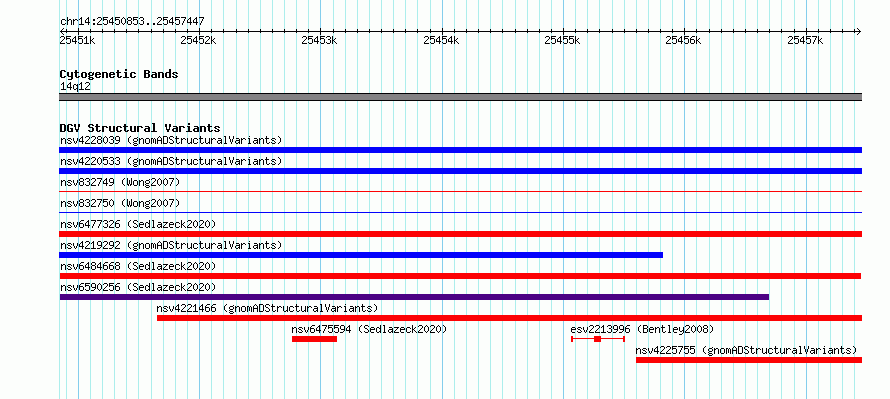Click the 25456k ruler tick label
890x399 pixels.
[x=684, y=40]
